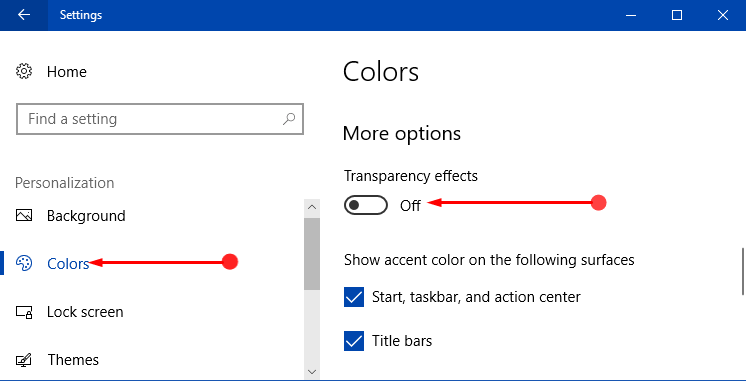Click the Themes brush icon
Image resolution: width=746 pixels, height=381 pixels.
[x=24, y=360]
